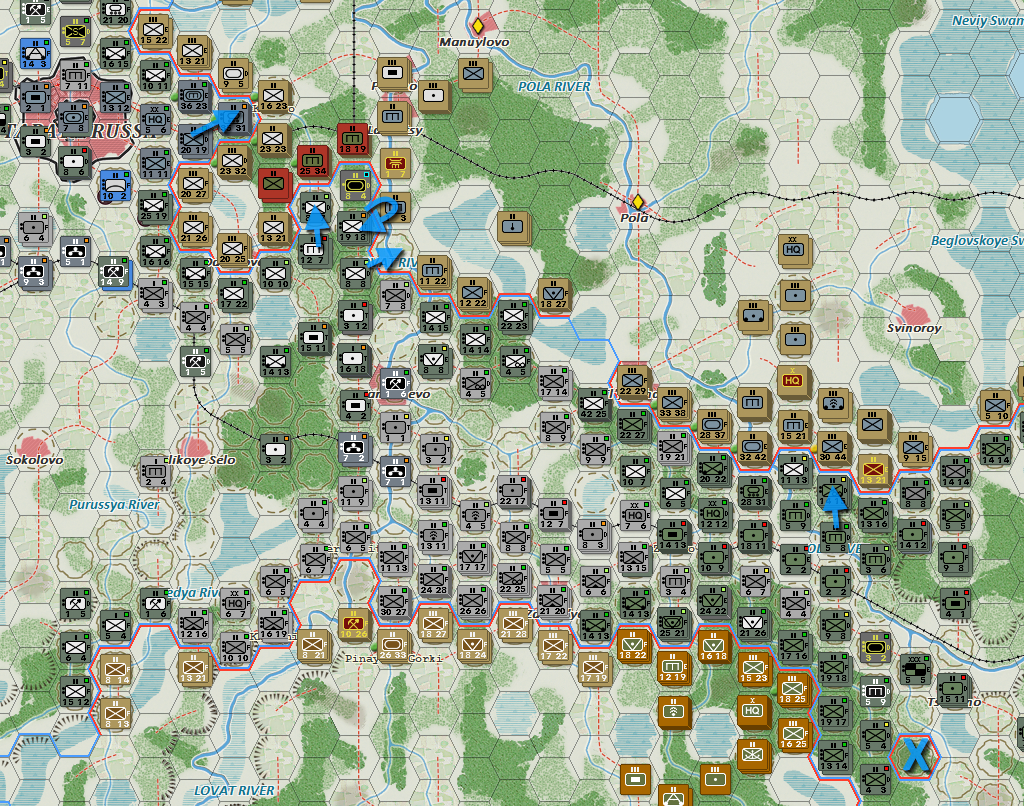
Task: Pick the blue-gray mechanized unit 36 23
Action: [194, 97]
